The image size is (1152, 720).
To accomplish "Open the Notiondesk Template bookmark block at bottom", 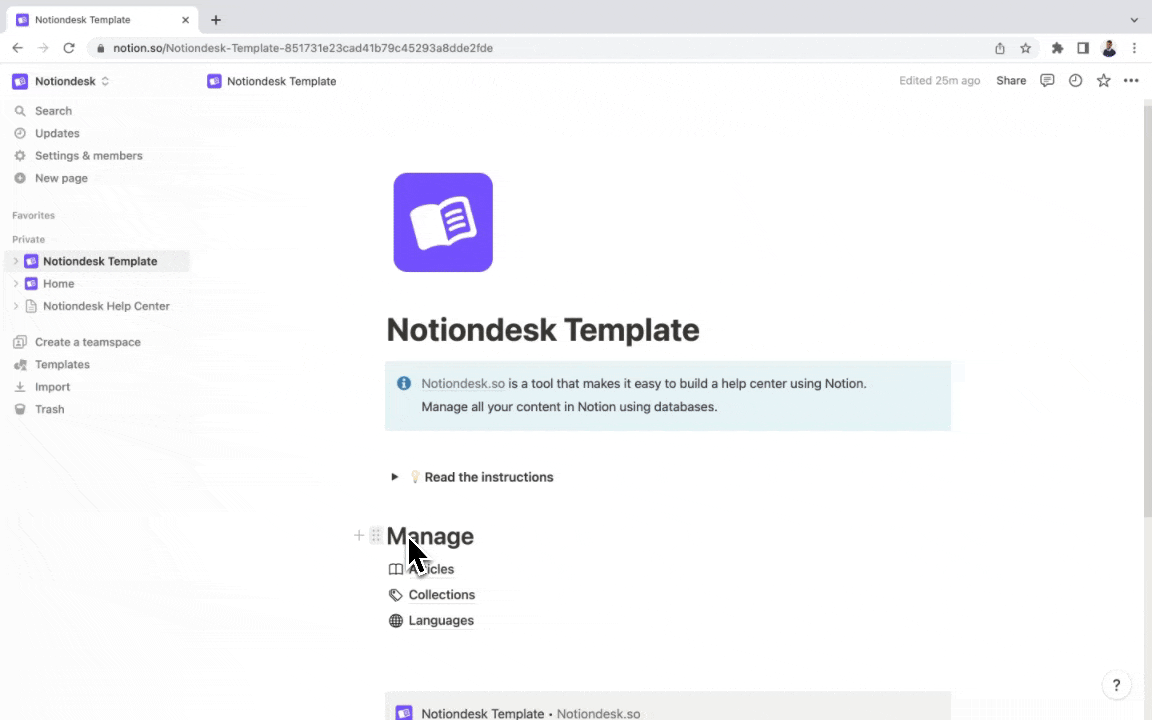I will point(668,707).
